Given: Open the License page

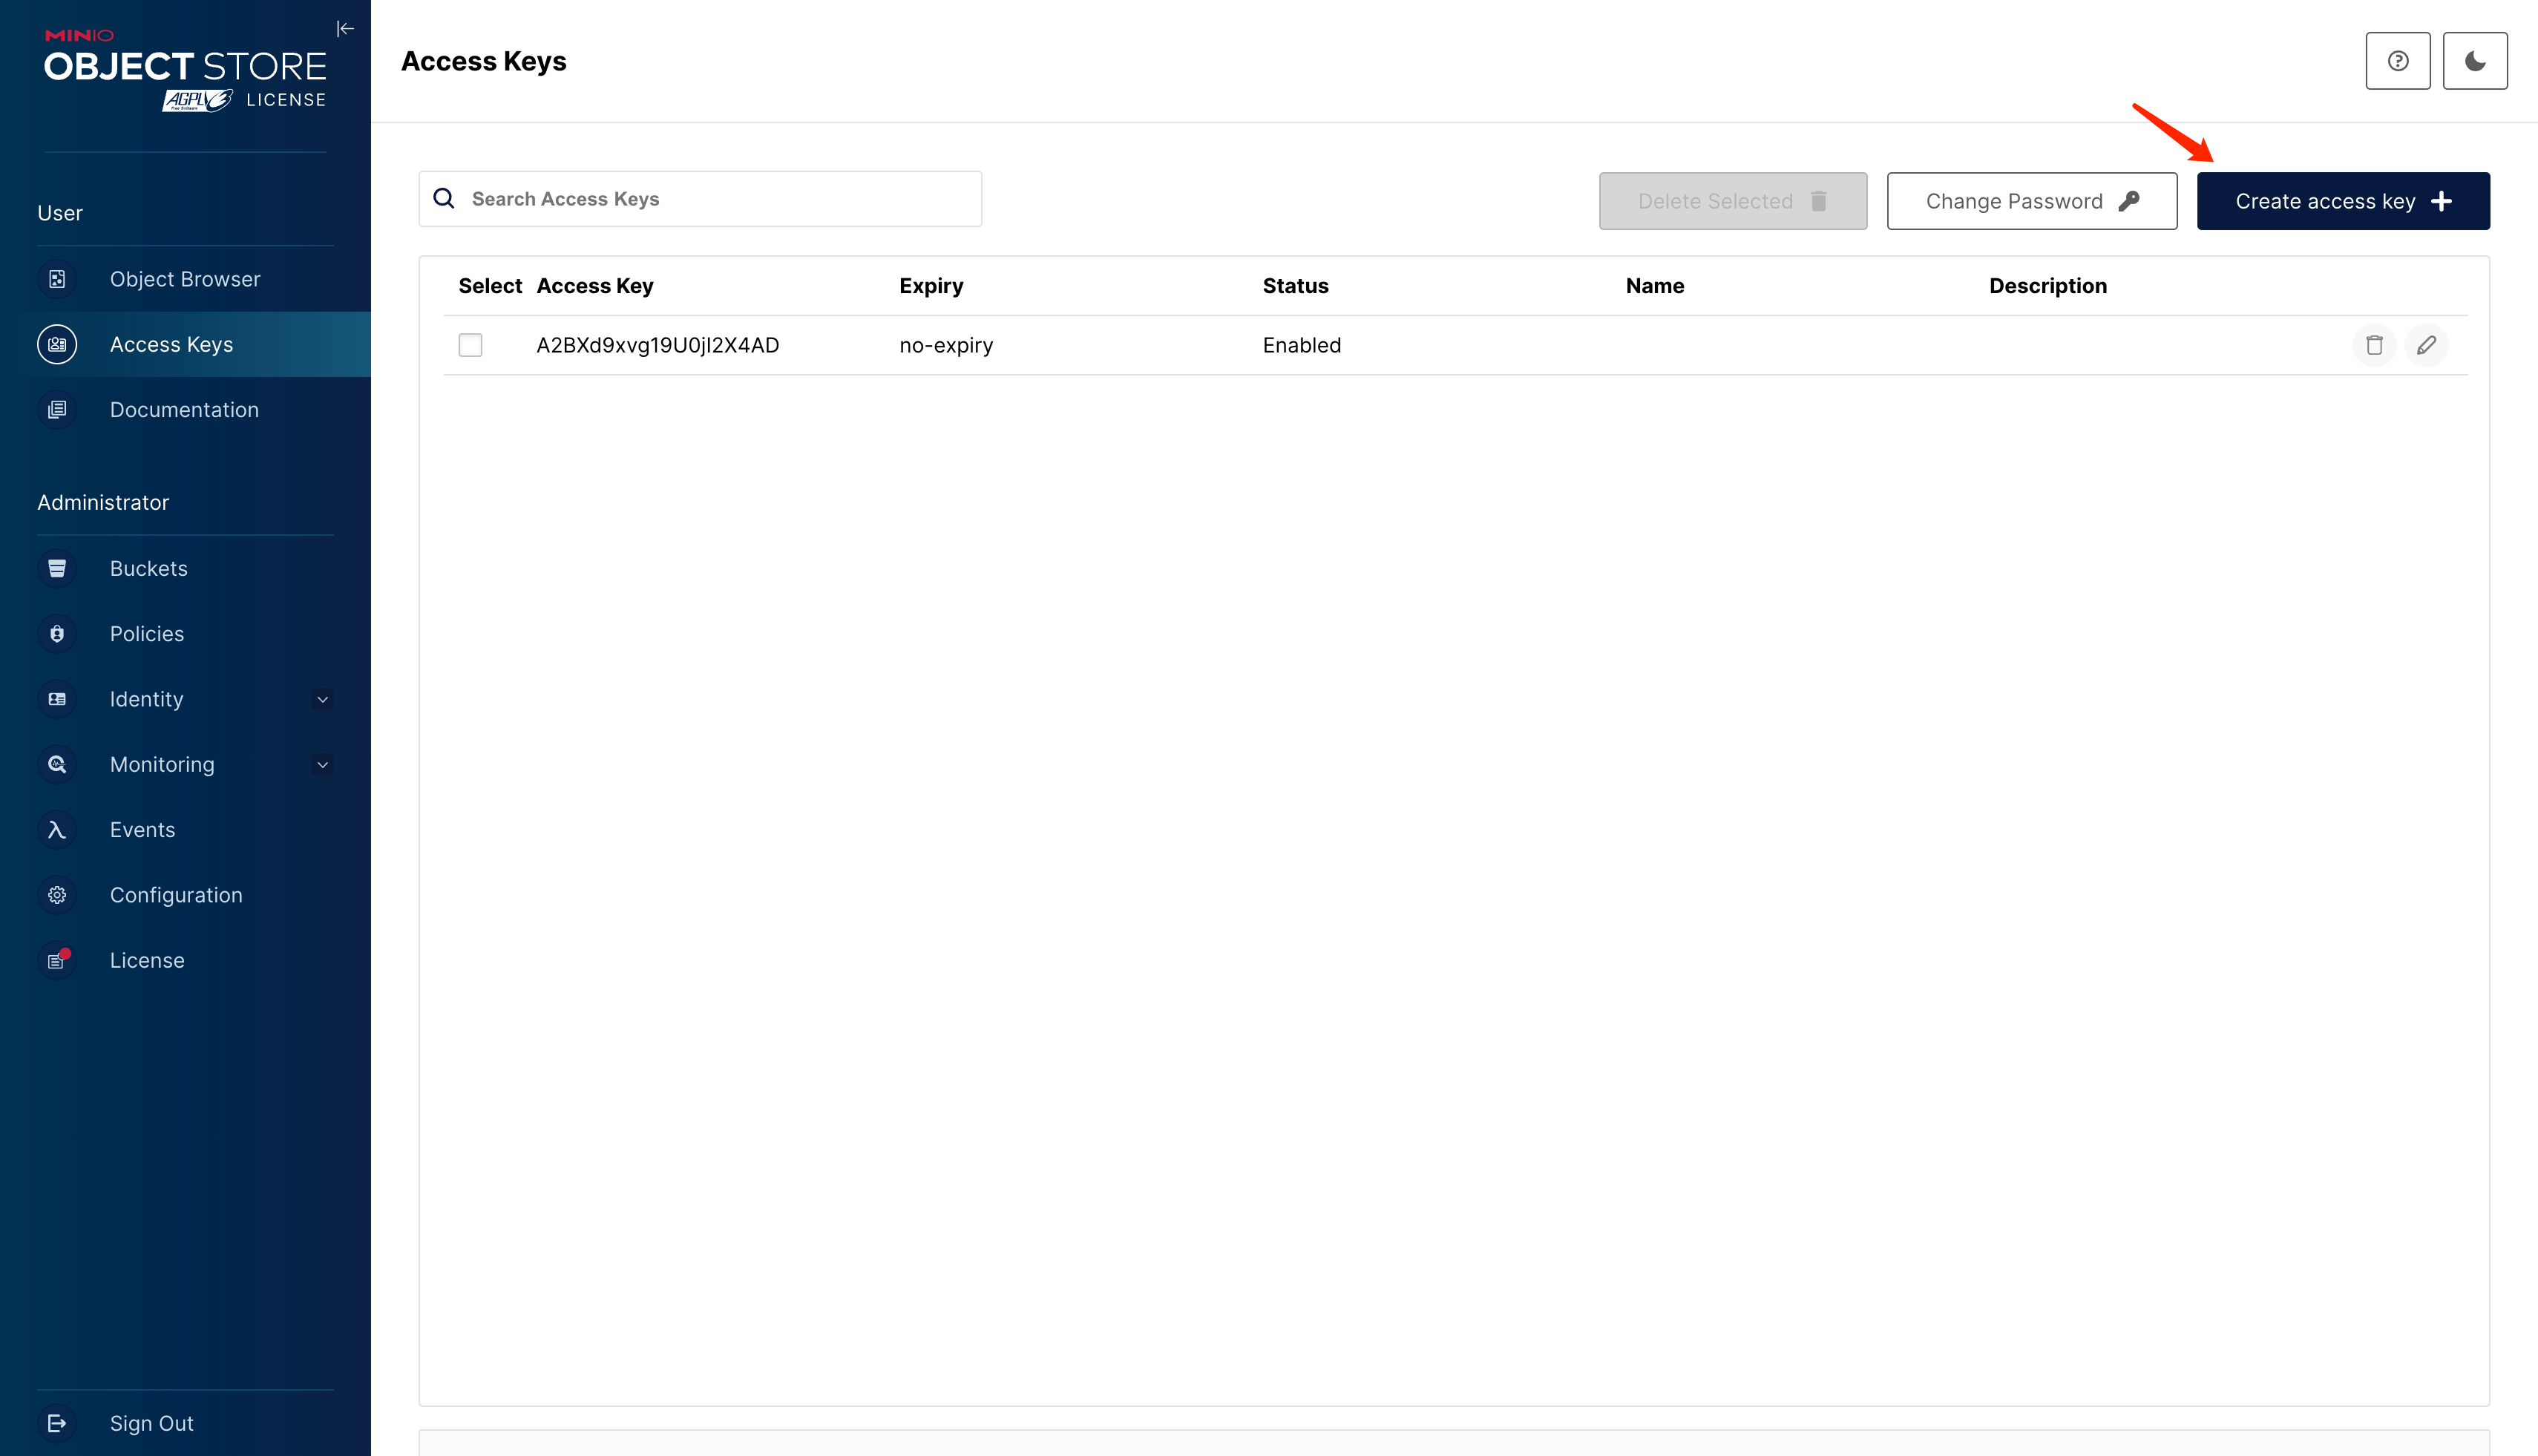Looking at the screenshot, I should (x=185, y=960).
